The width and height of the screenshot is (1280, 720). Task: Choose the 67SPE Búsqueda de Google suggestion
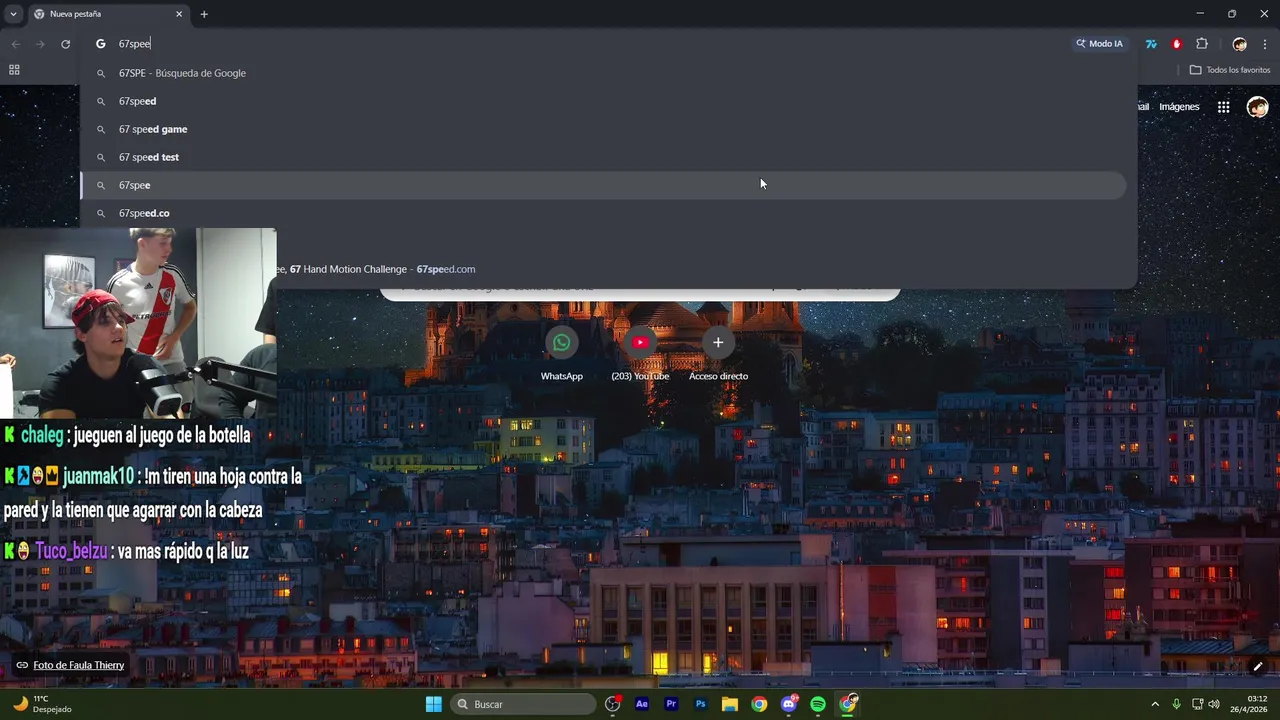tap(603, 73)
